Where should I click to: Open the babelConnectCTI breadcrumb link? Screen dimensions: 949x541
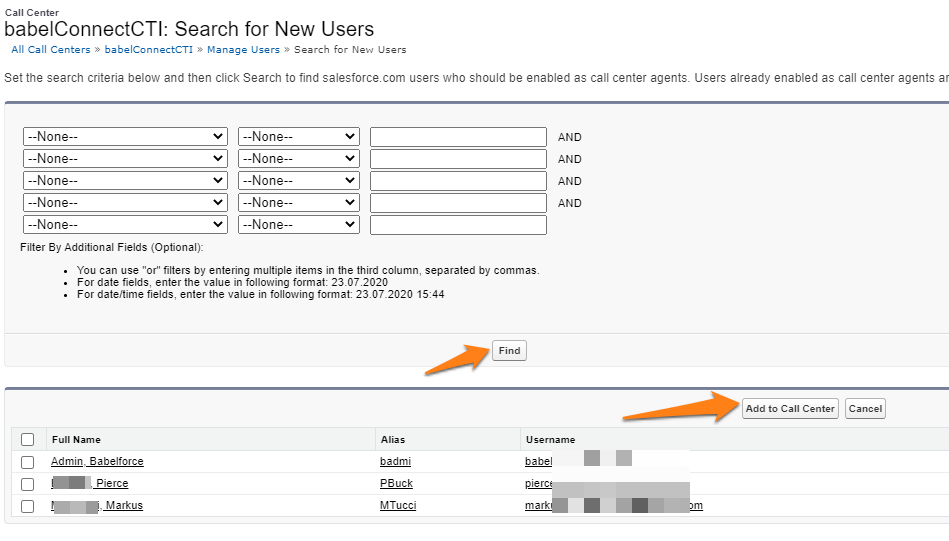click(149, 49)
